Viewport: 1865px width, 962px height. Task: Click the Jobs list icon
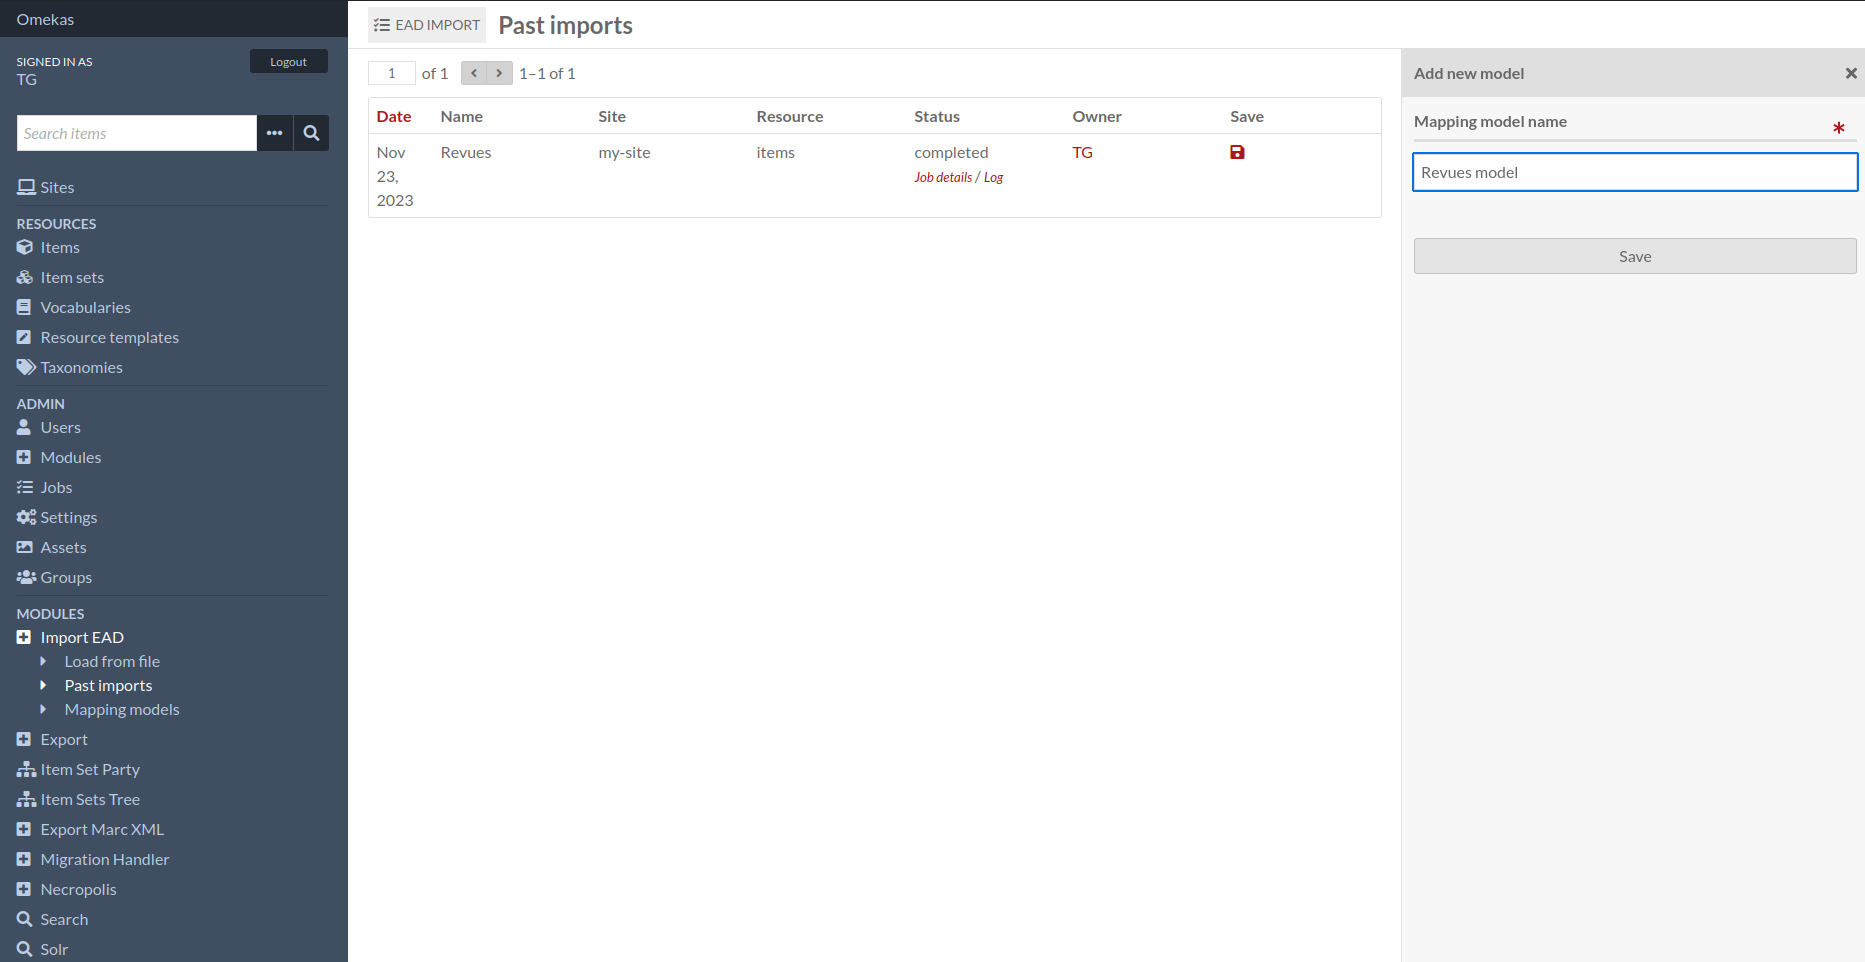pyautogui.click(x=25, y=487)
